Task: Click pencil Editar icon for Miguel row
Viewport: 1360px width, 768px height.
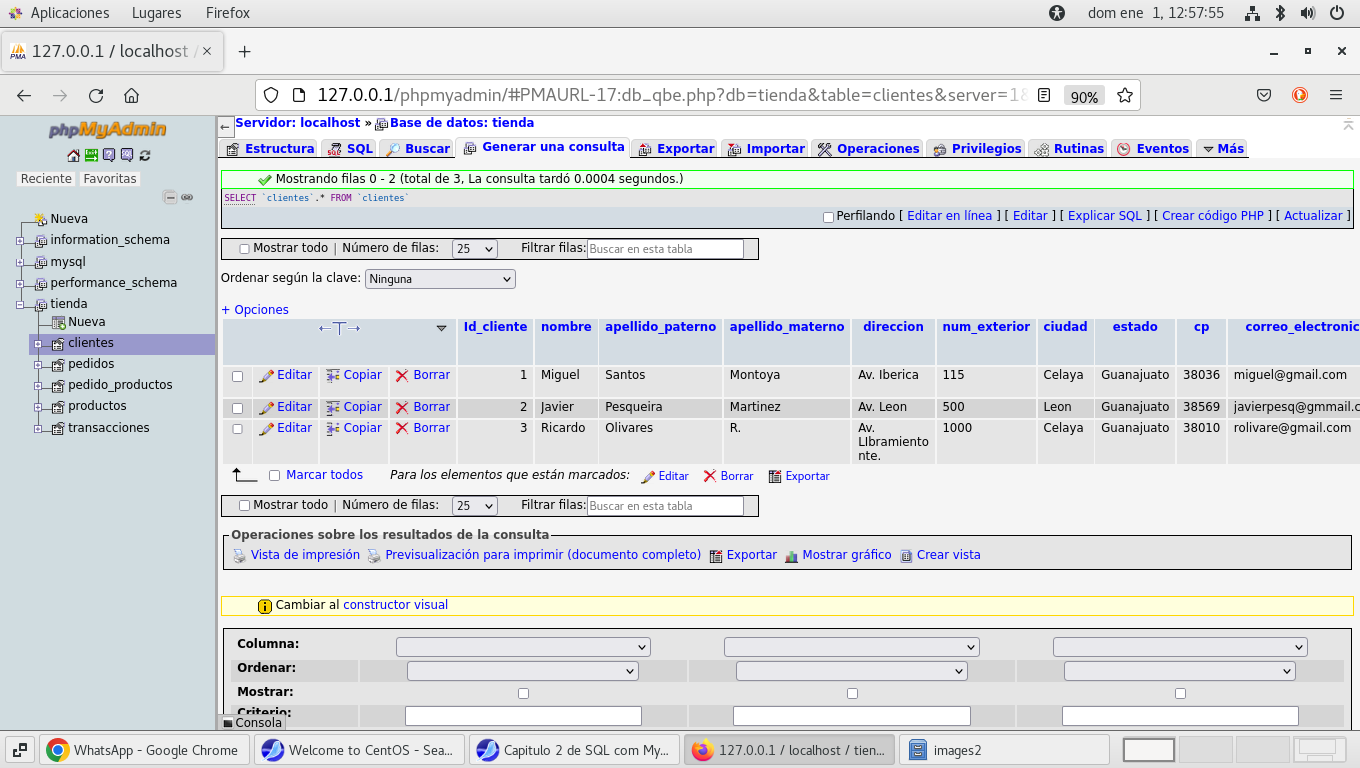Action: click(x=266, y=376)
